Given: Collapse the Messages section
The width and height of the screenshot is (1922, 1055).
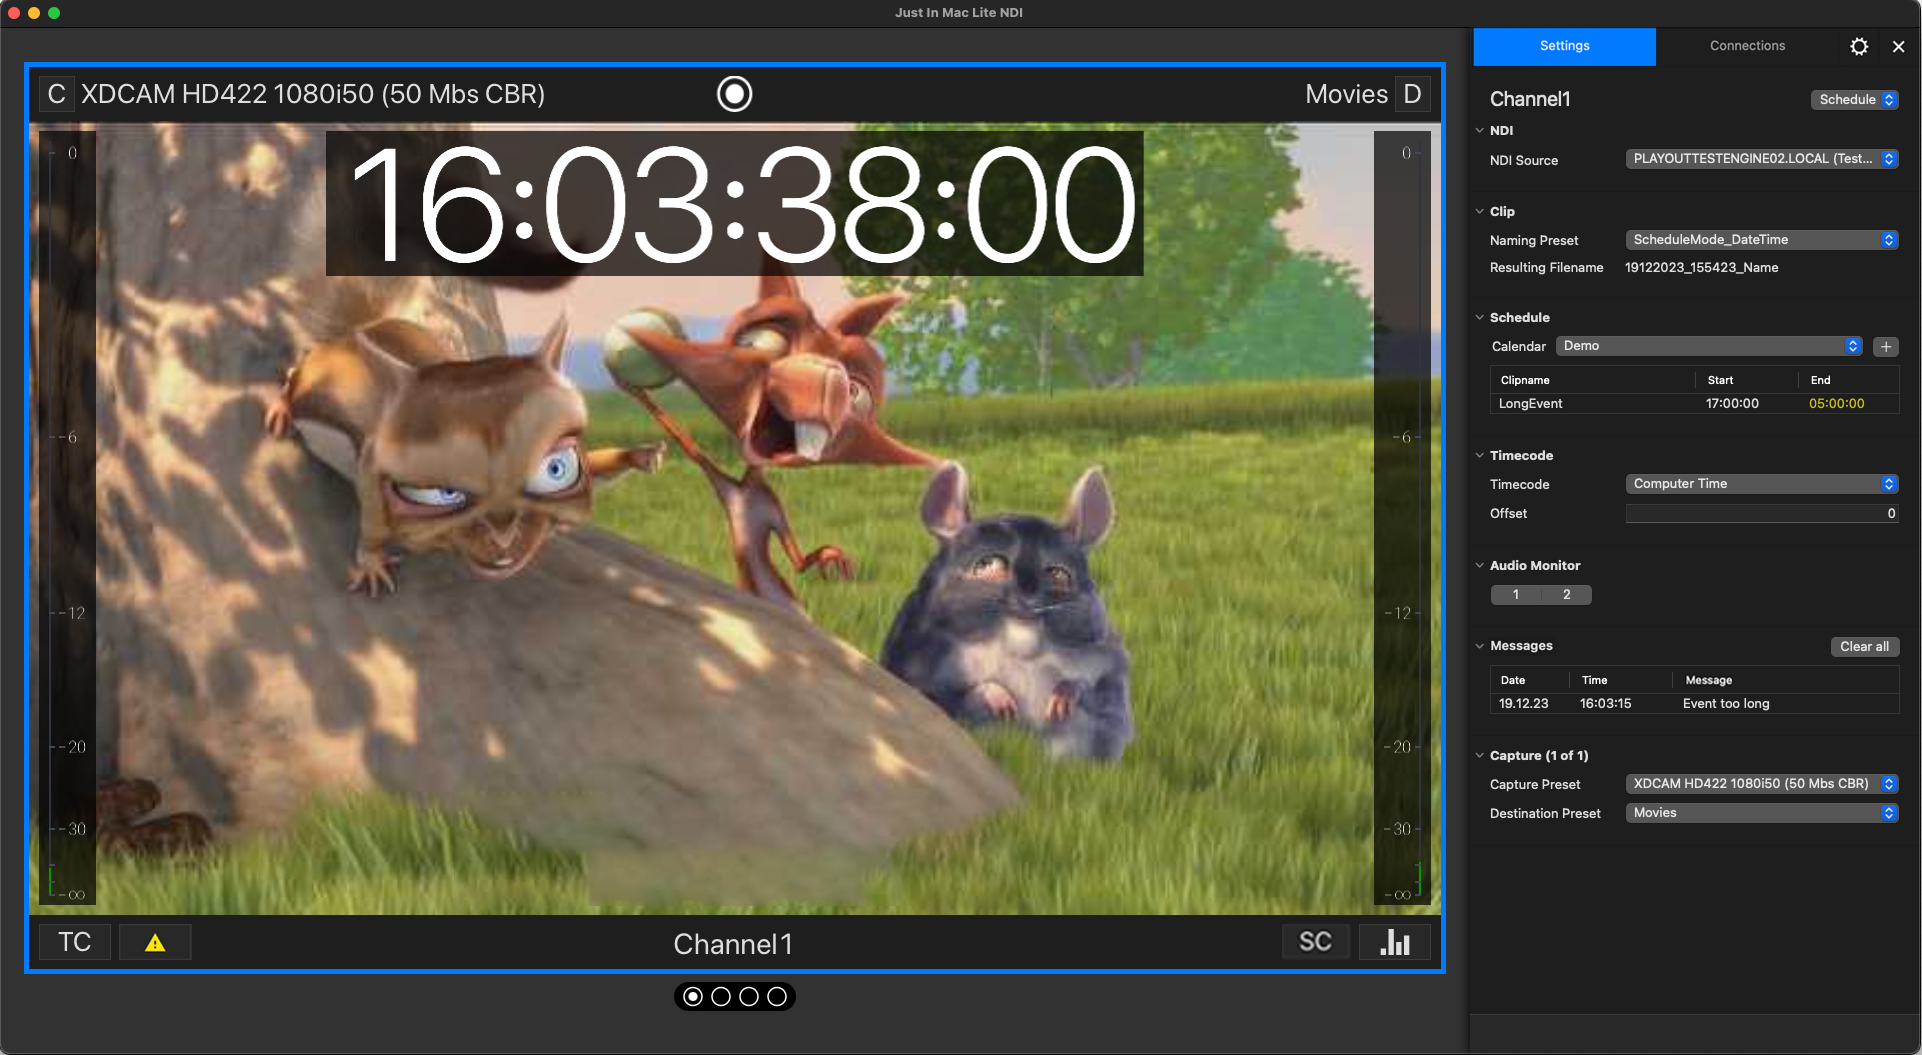Looking at the screenshot, I should (x=1480, y=646).
